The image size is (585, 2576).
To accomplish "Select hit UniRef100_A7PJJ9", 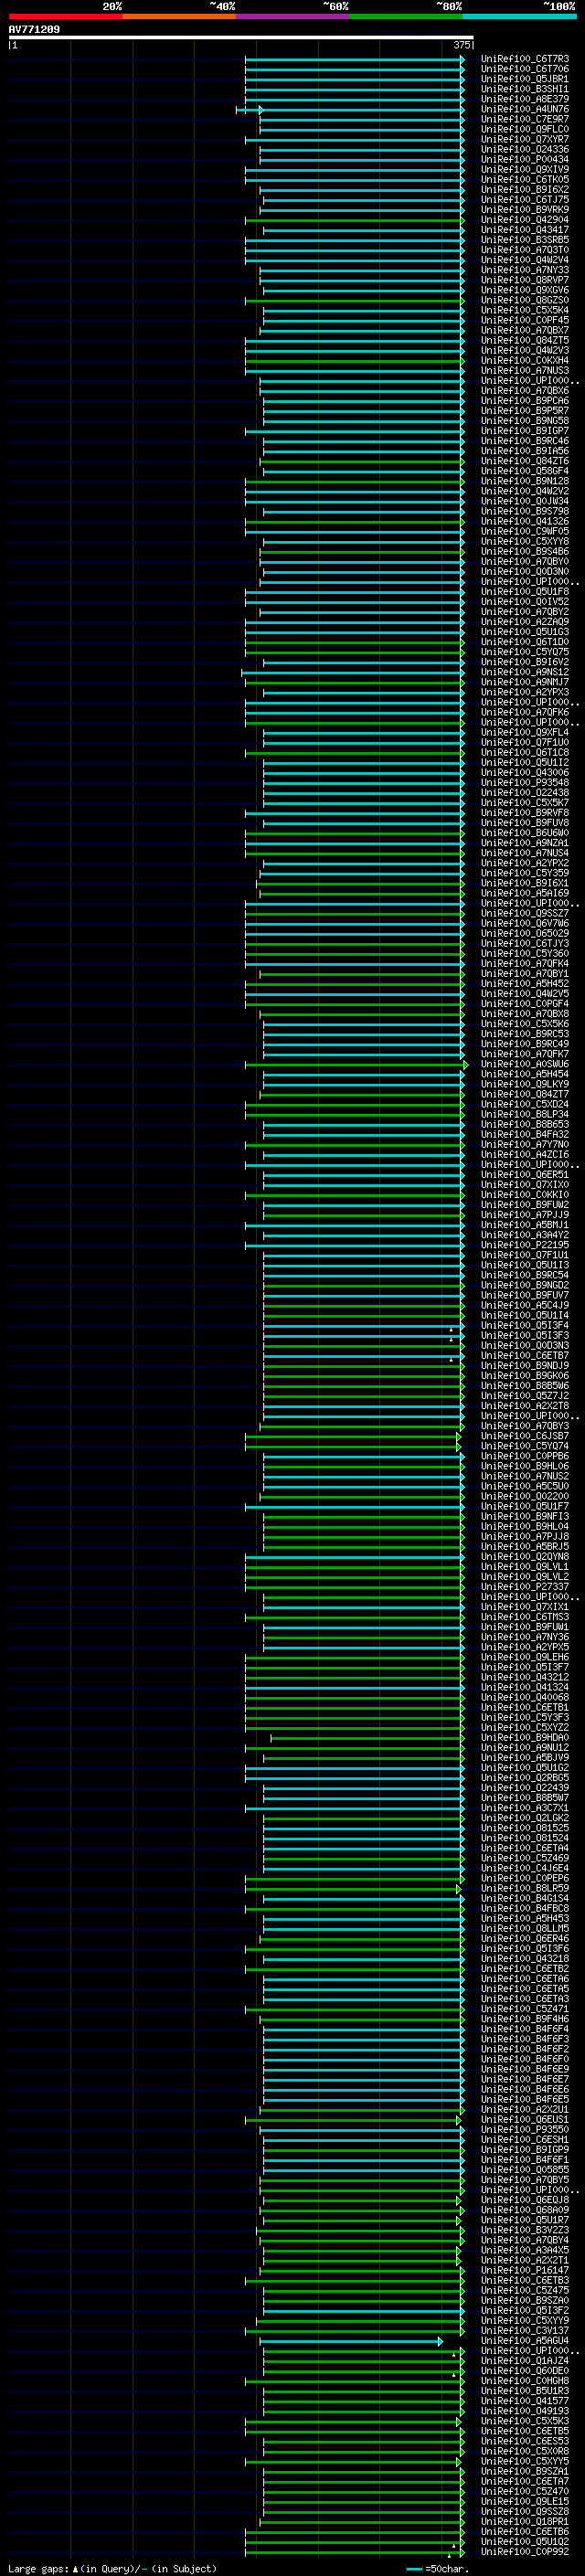I will 524,1215.
